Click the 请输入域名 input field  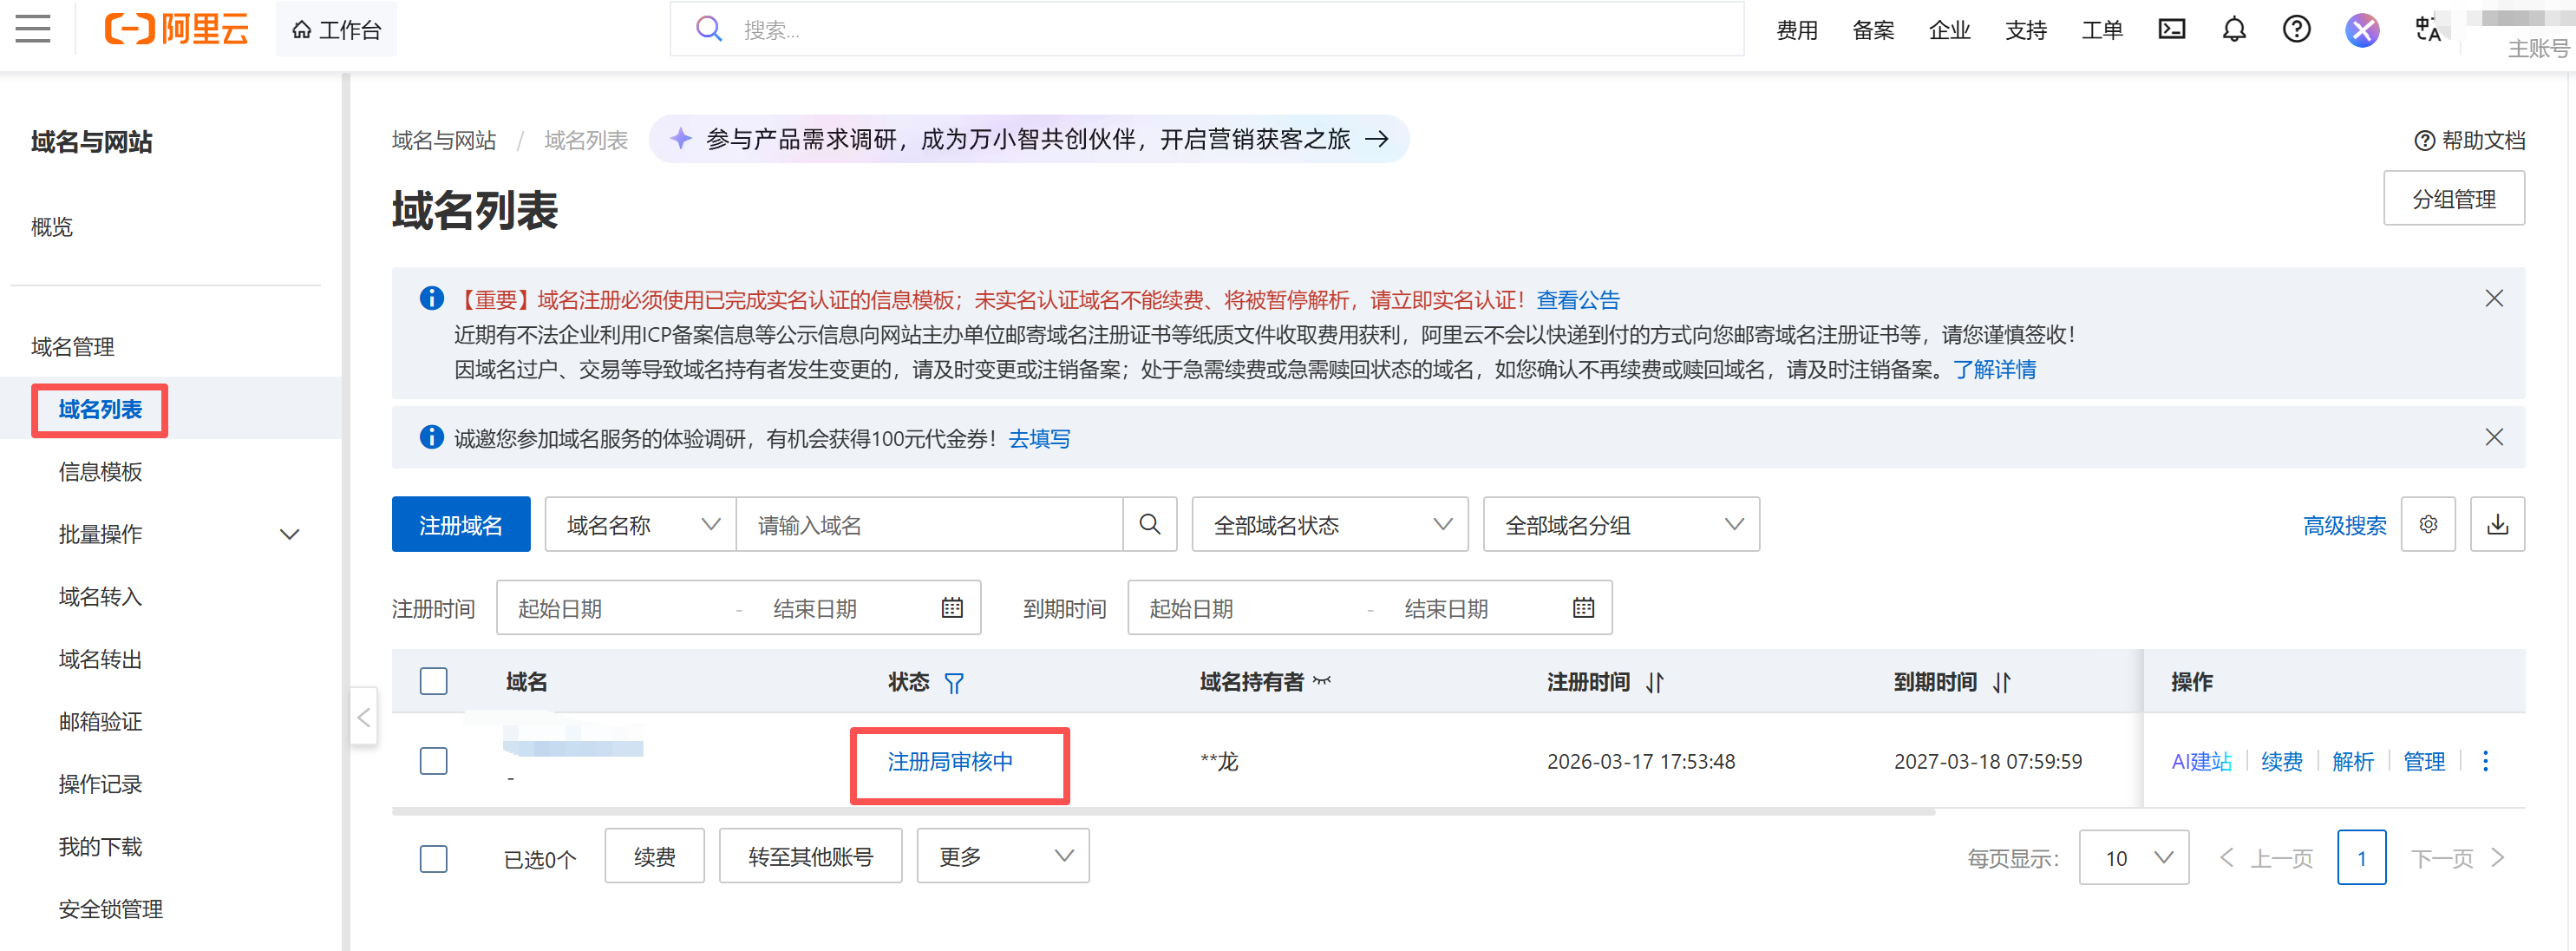(929, 524)
